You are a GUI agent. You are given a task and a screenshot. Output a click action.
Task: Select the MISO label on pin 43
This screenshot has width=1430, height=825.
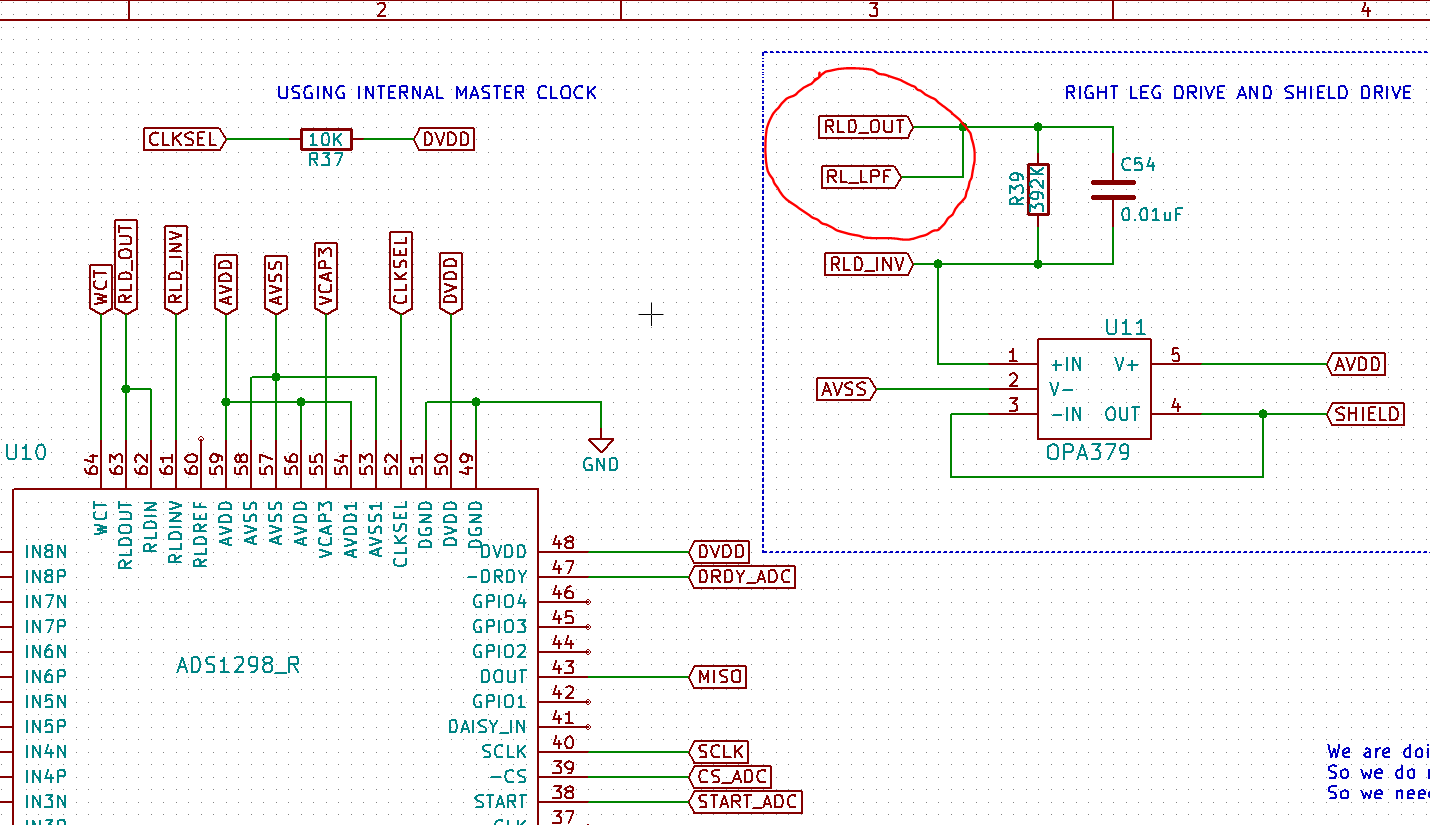click(x=719, y=676)
